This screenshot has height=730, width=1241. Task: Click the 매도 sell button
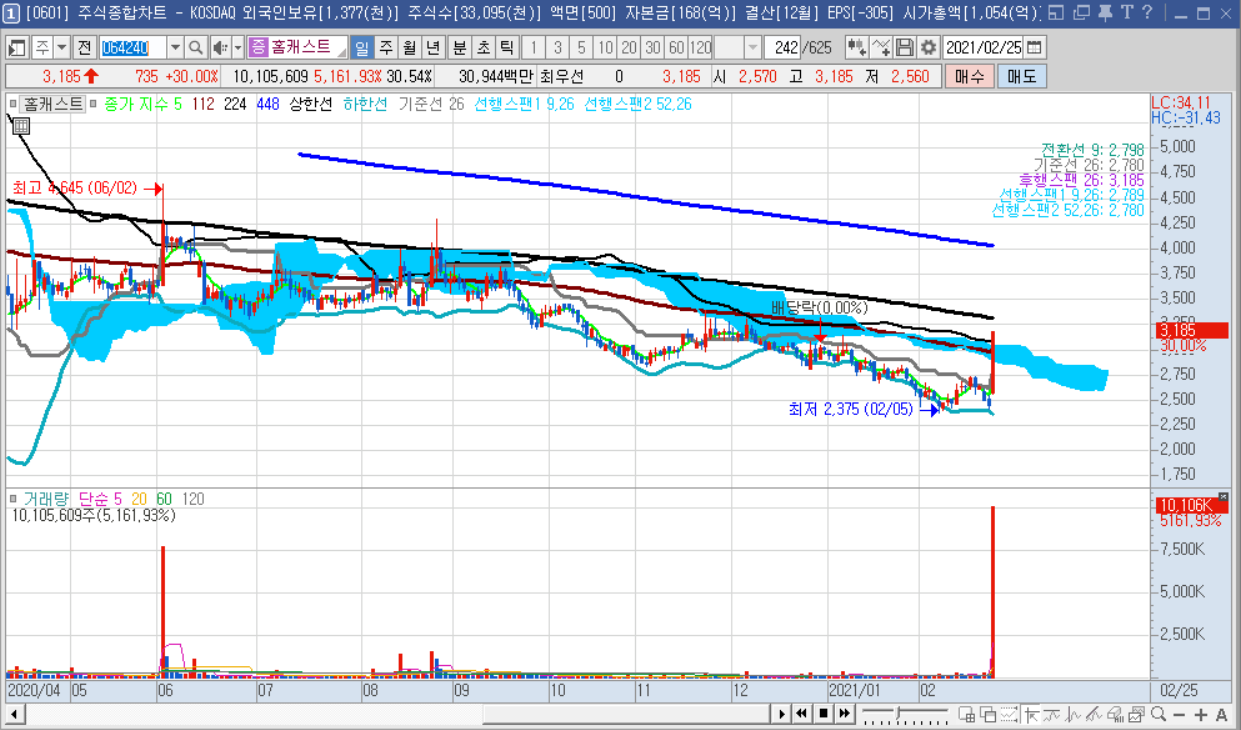coord(1021,77)
